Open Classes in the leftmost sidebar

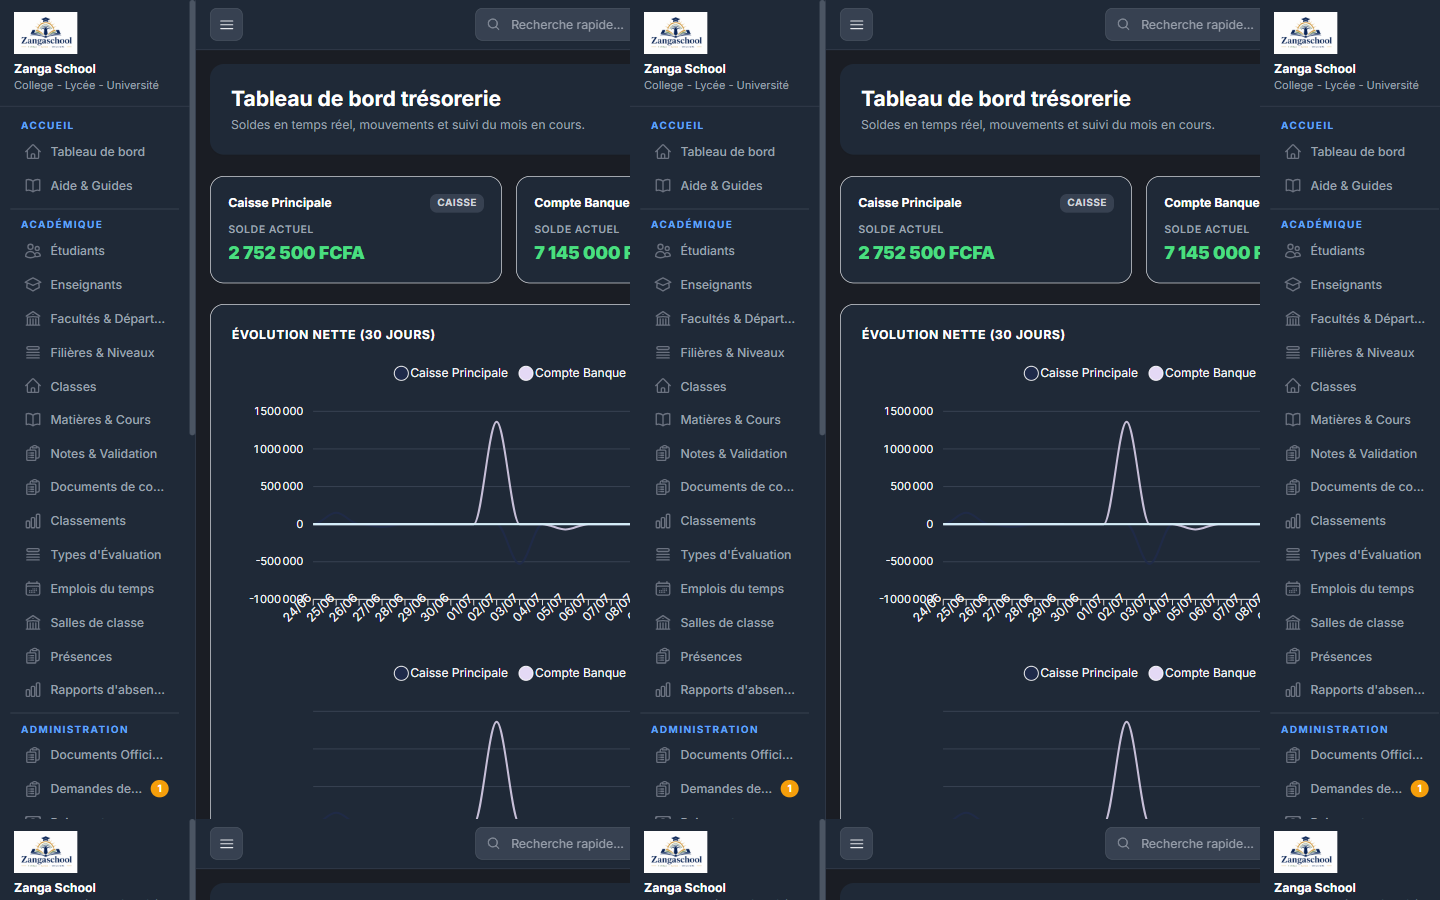pos(95,387)
